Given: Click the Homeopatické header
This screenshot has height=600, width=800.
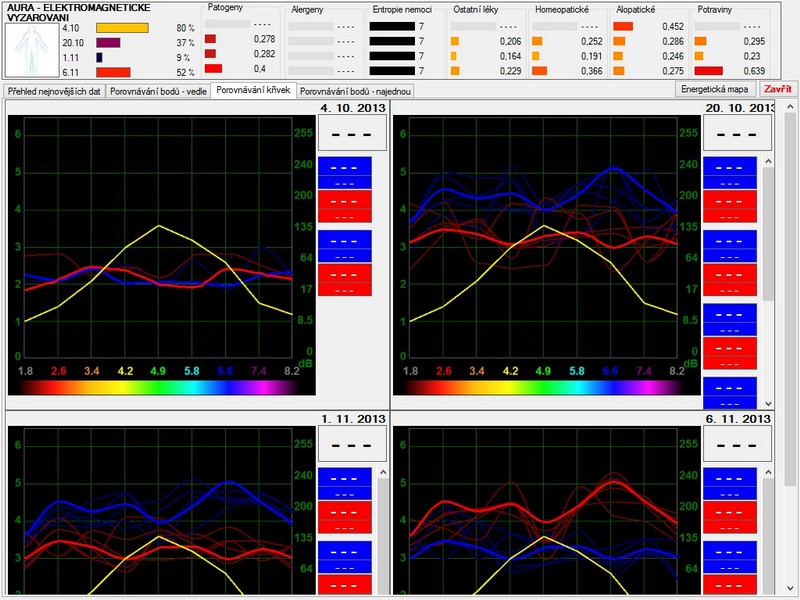Looking at the screenshot, I should click(x=562, y=10).
